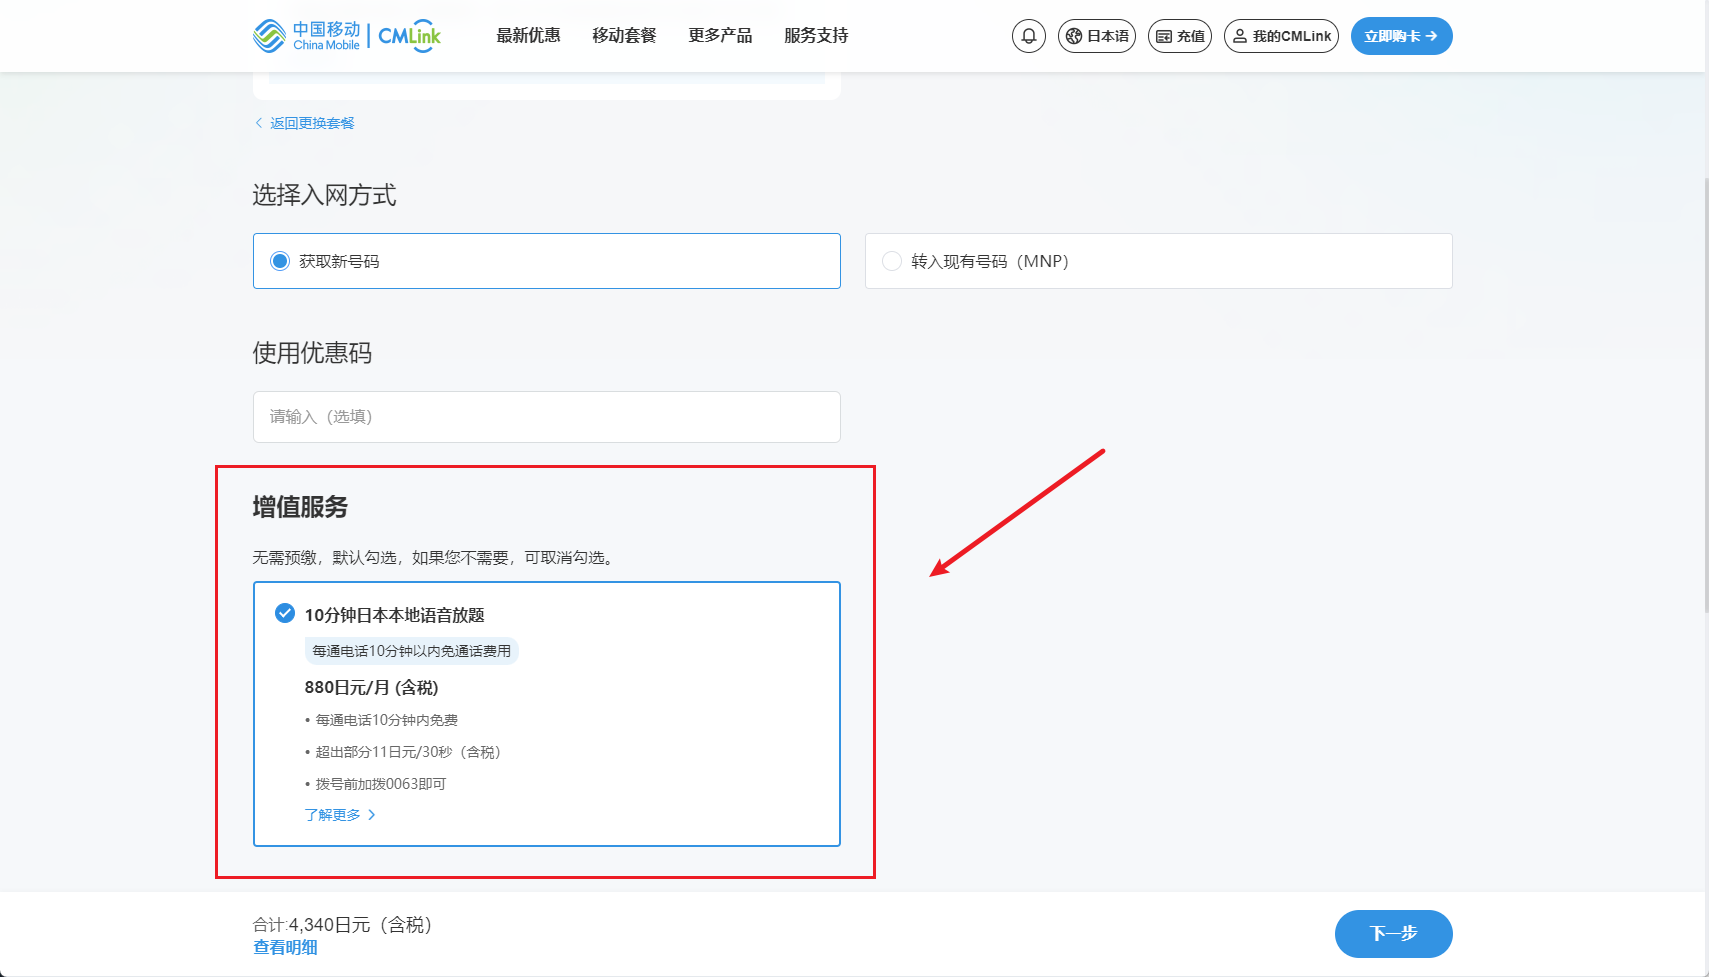Open the notification bell icon
This screenshot has width=1709, height=977.
1028,36
